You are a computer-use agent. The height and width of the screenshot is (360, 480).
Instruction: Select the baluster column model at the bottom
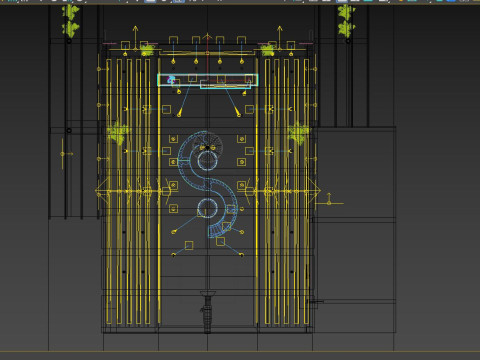(207, 311)
